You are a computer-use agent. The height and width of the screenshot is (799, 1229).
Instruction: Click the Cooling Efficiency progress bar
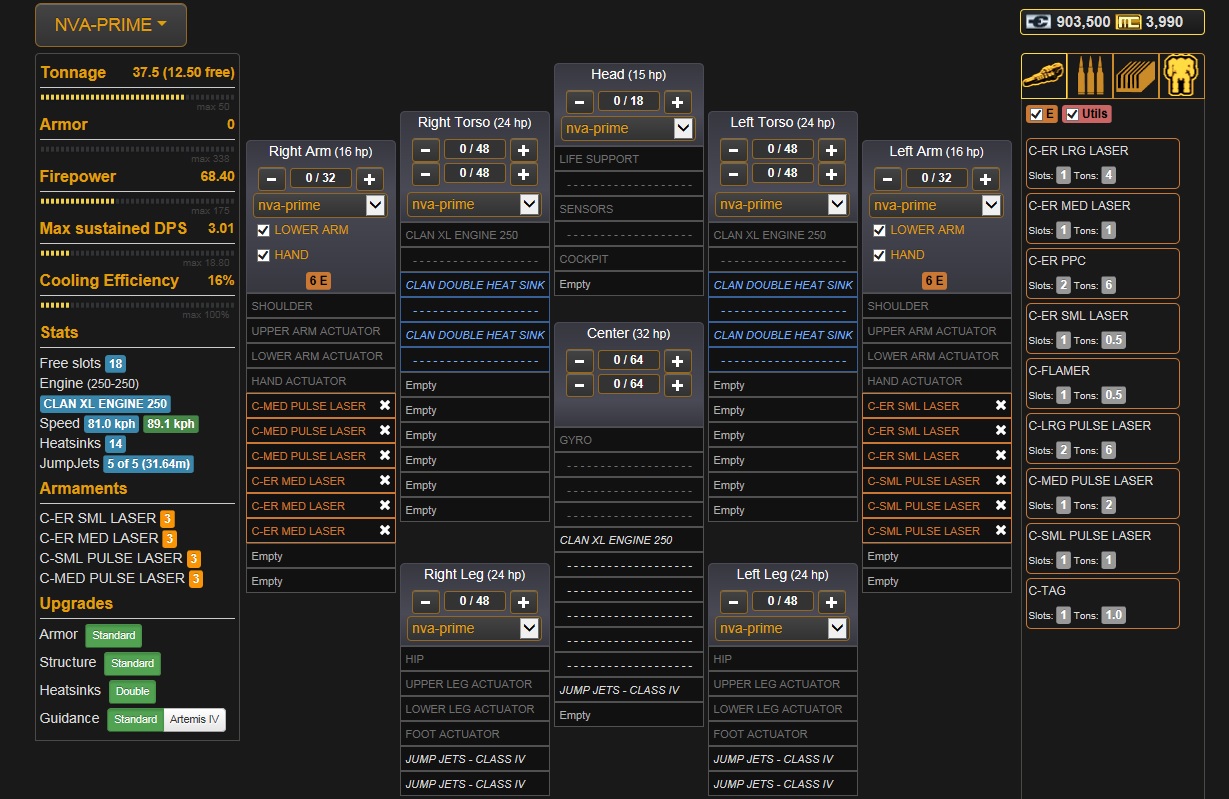pyautogui.click(x=135, y=306)
